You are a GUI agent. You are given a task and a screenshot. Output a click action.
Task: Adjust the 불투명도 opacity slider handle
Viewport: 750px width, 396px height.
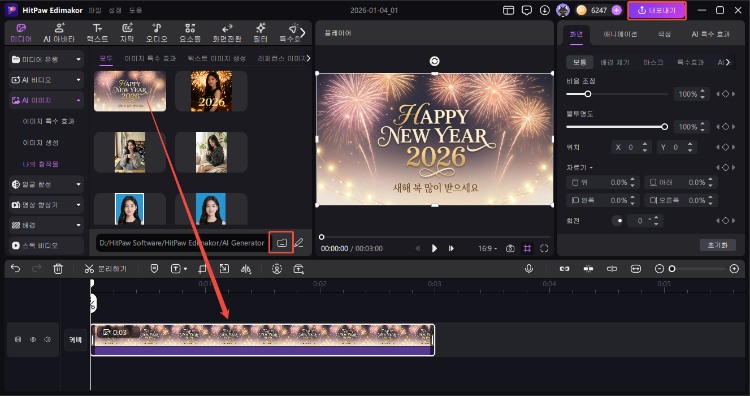coord(664,127)
